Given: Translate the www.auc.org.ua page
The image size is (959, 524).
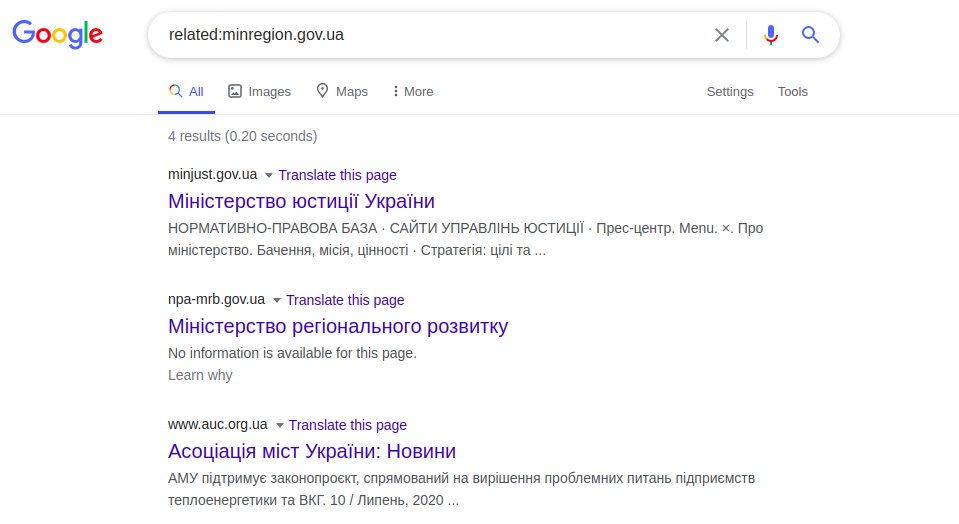Looking at the screenshot, I should click(347, 425).
